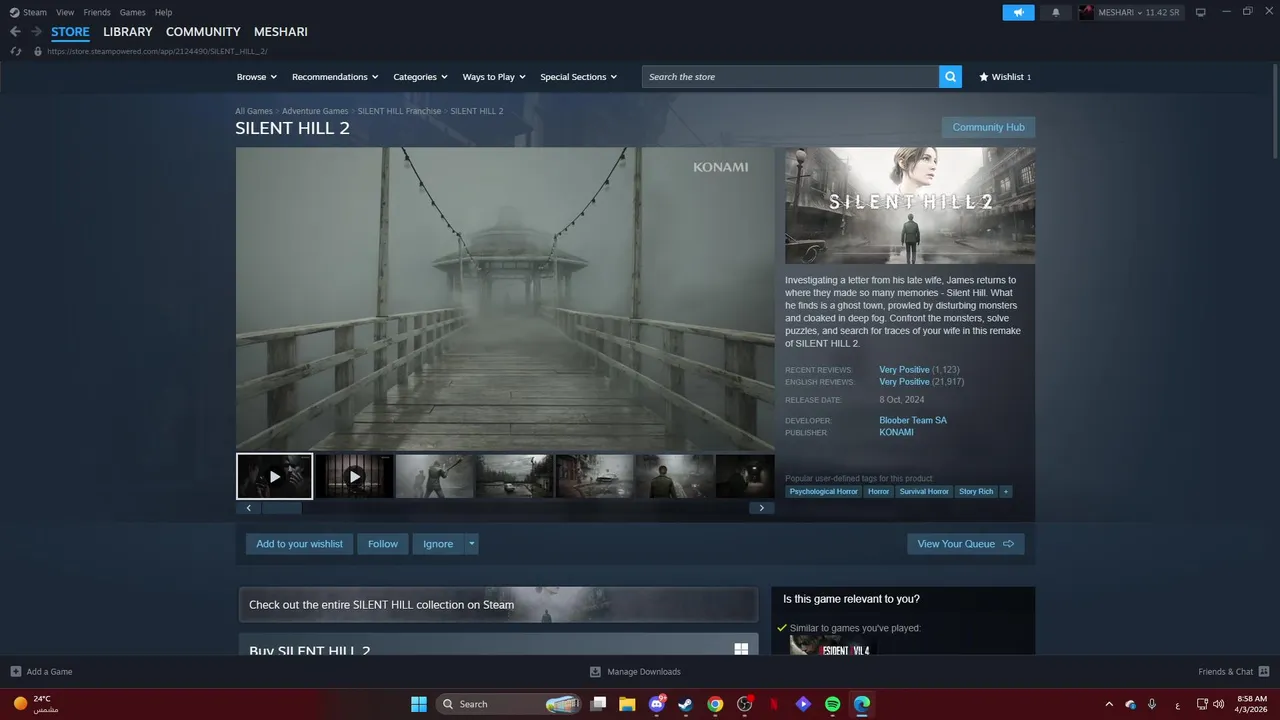Open the Bloober Team SA developer link
This screenshot has height=720, width=1280.
(913, 420)
